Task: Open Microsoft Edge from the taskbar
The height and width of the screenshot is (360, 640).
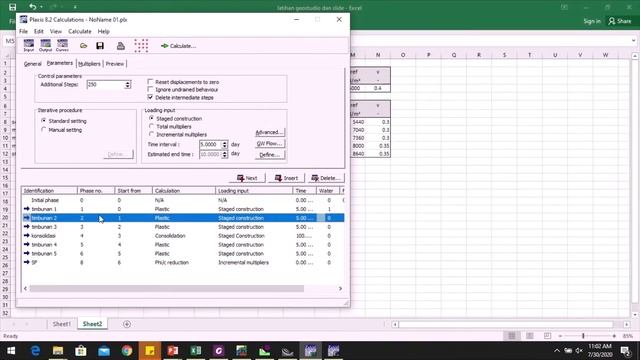Action: point(36,351)
